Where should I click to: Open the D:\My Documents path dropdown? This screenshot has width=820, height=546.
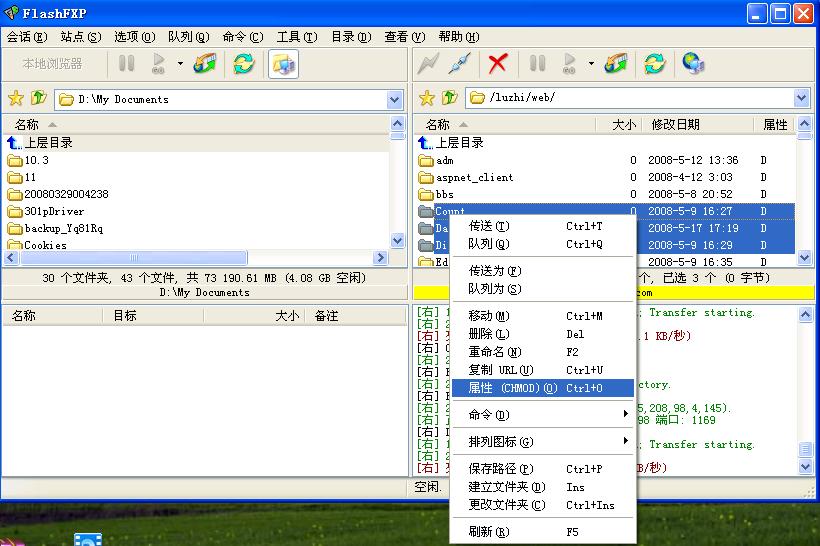tap(394, 99)
